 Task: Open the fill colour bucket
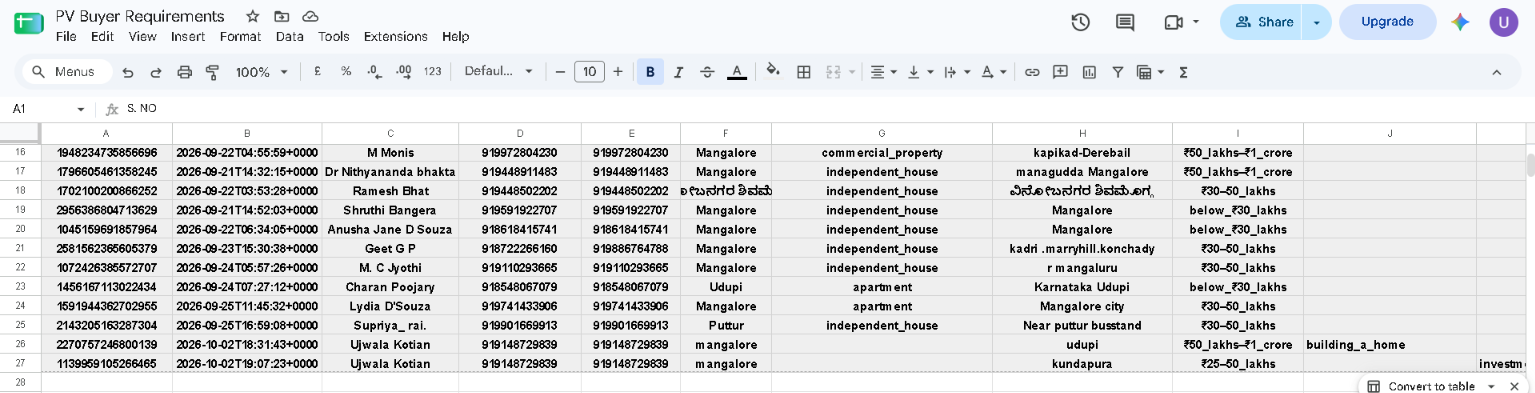(x=772, y=72)
